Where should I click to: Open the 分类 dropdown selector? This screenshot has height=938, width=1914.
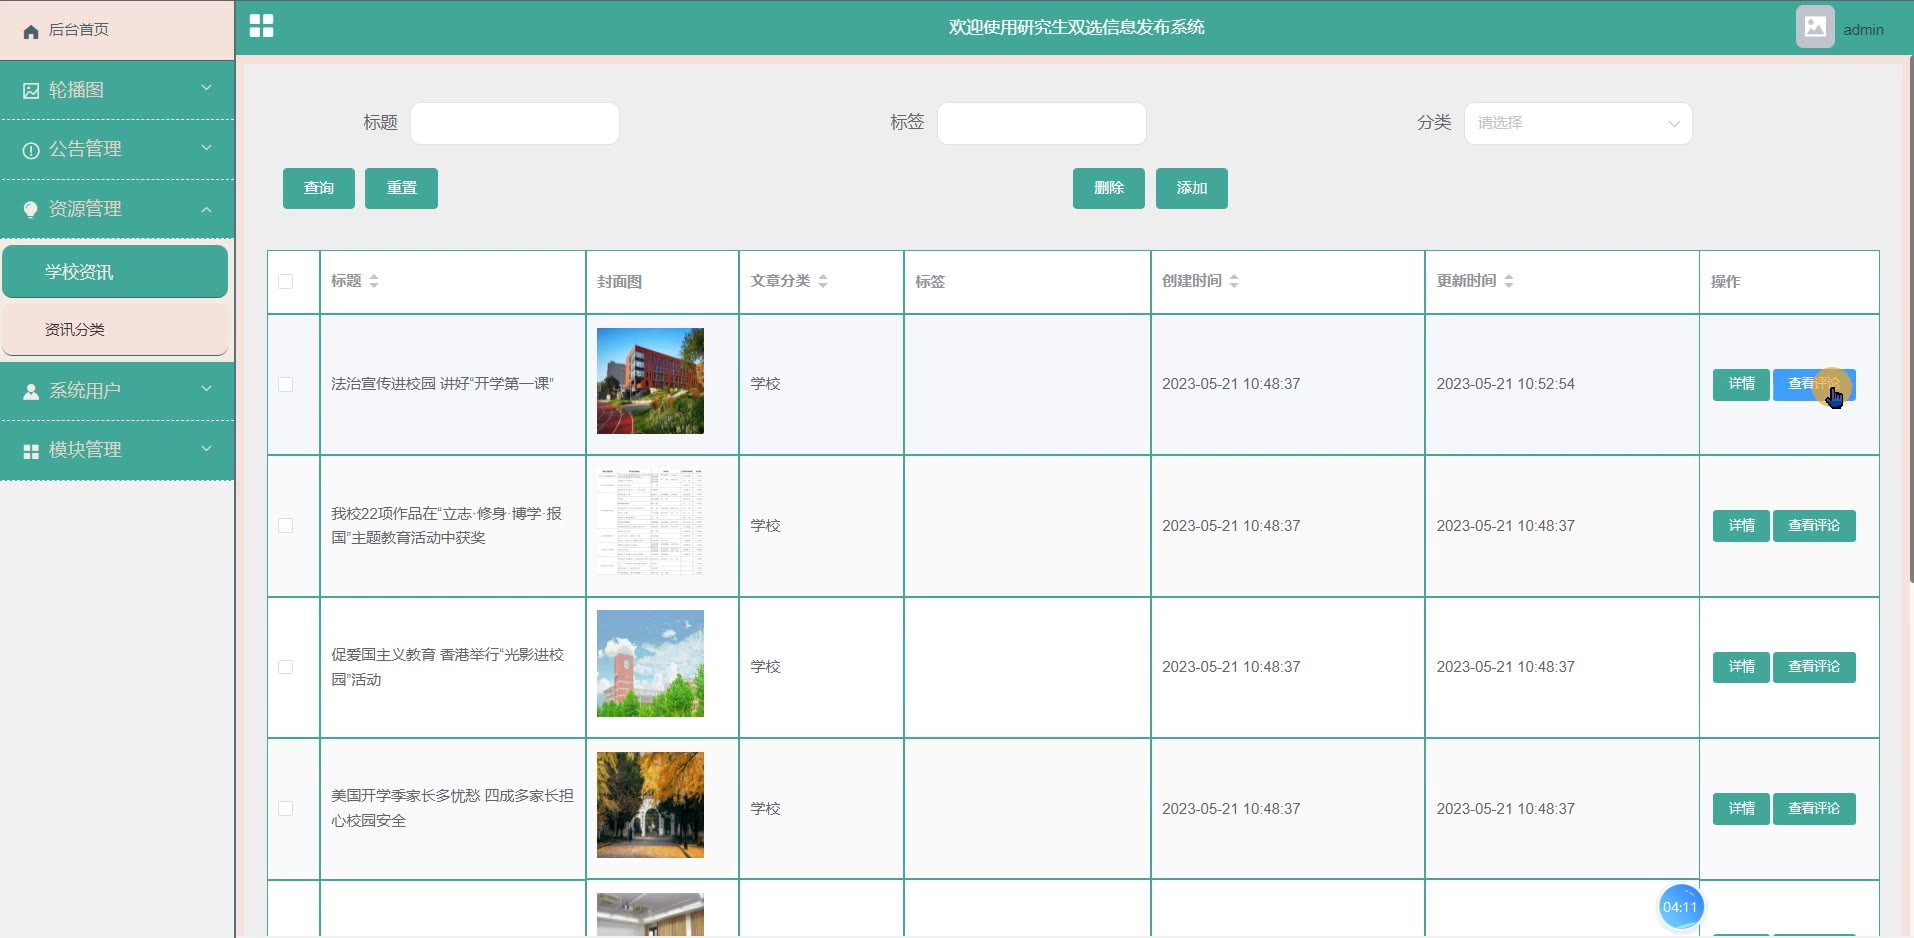pos(1577,123)
